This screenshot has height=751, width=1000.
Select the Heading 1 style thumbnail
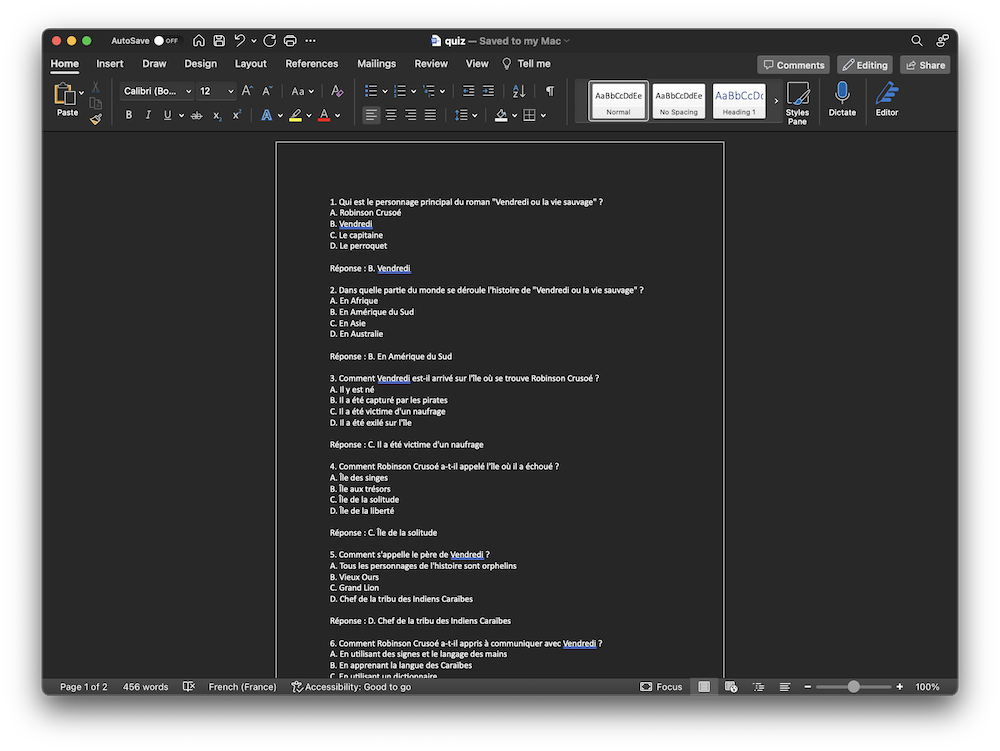pos(739,101)
